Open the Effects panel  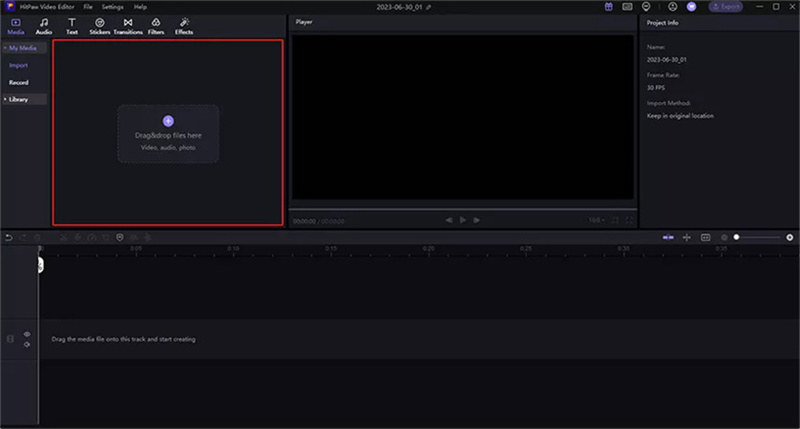184,26
